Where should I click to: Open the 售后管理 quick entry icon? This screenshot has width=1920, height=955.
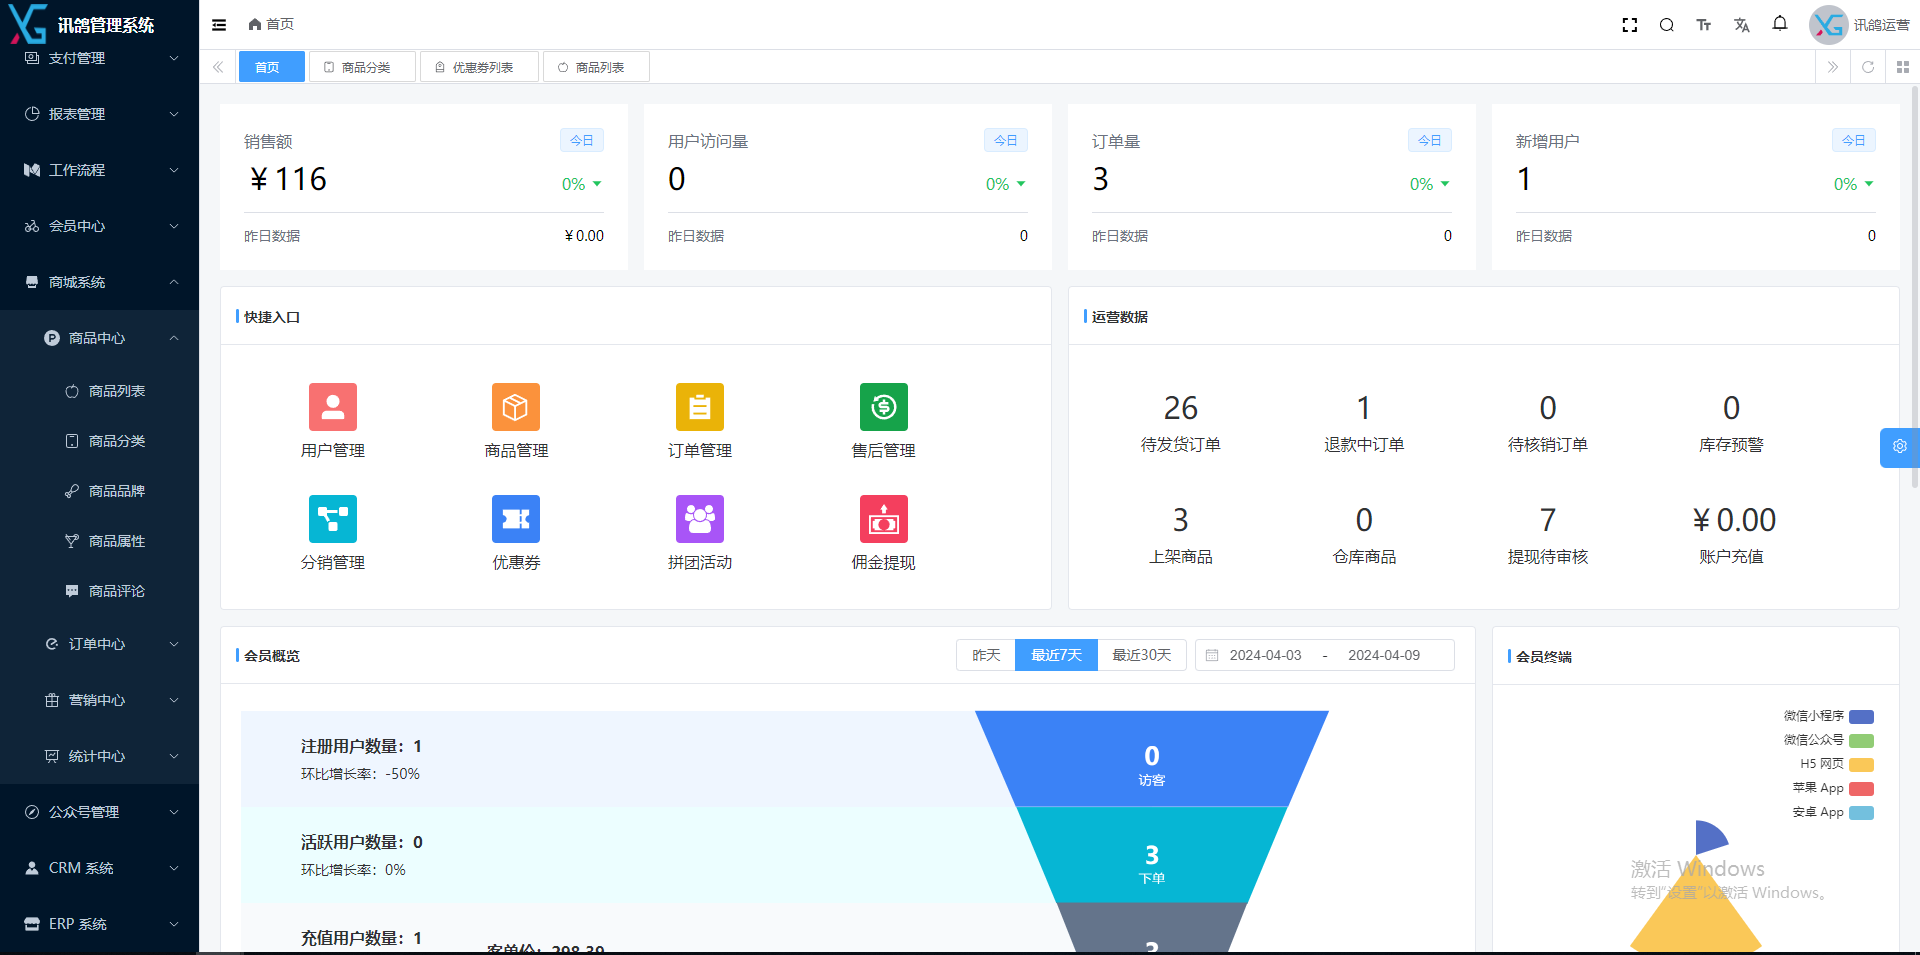(884, 407)
